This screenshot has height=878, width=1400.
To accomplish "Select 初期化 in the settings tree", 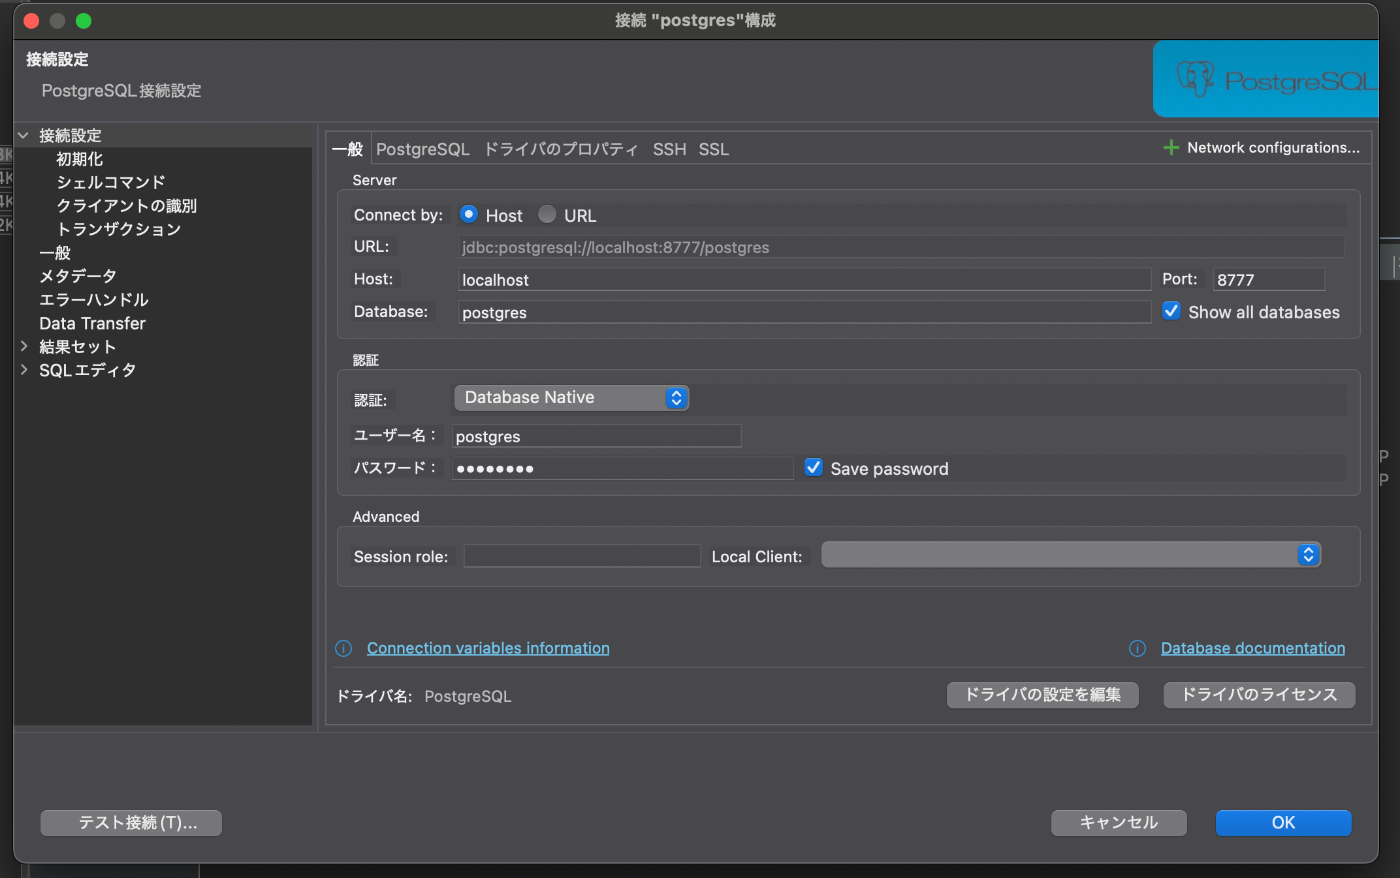I will (80, 159).
